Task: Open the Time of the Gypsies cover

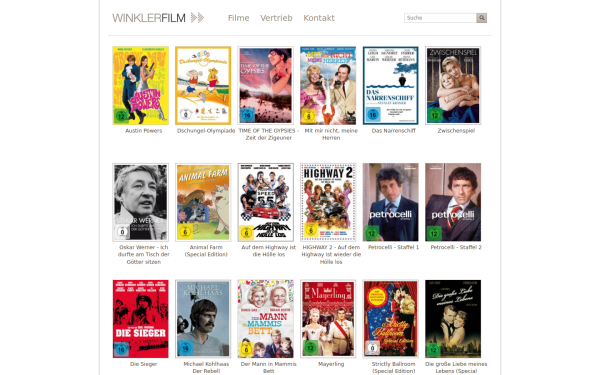Action: point(266,85)
